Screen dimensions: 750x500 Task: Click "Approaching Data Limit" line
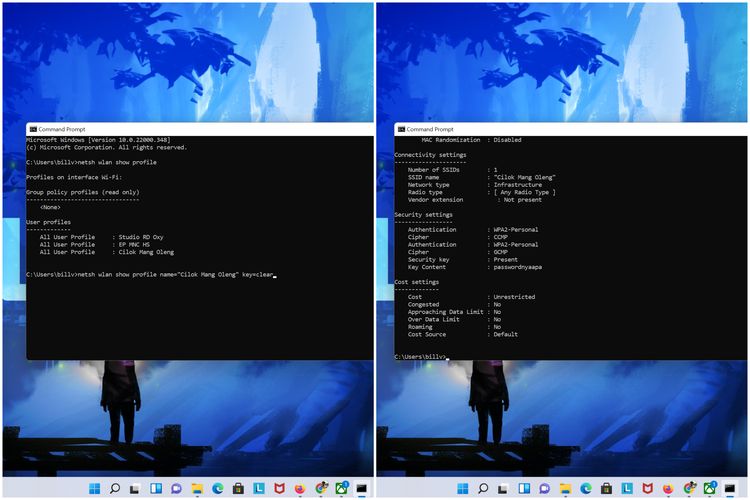[454, 312]
